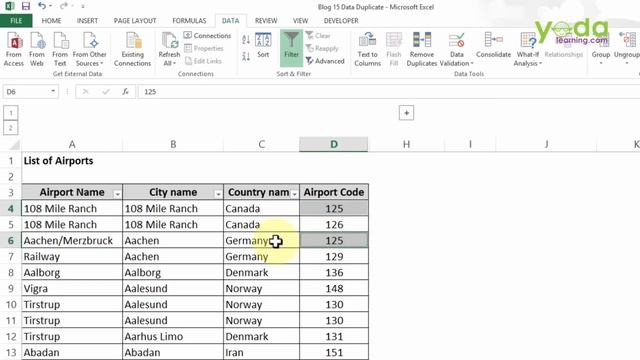
Task: Open the FILE tab
Action: pos(16,20)
